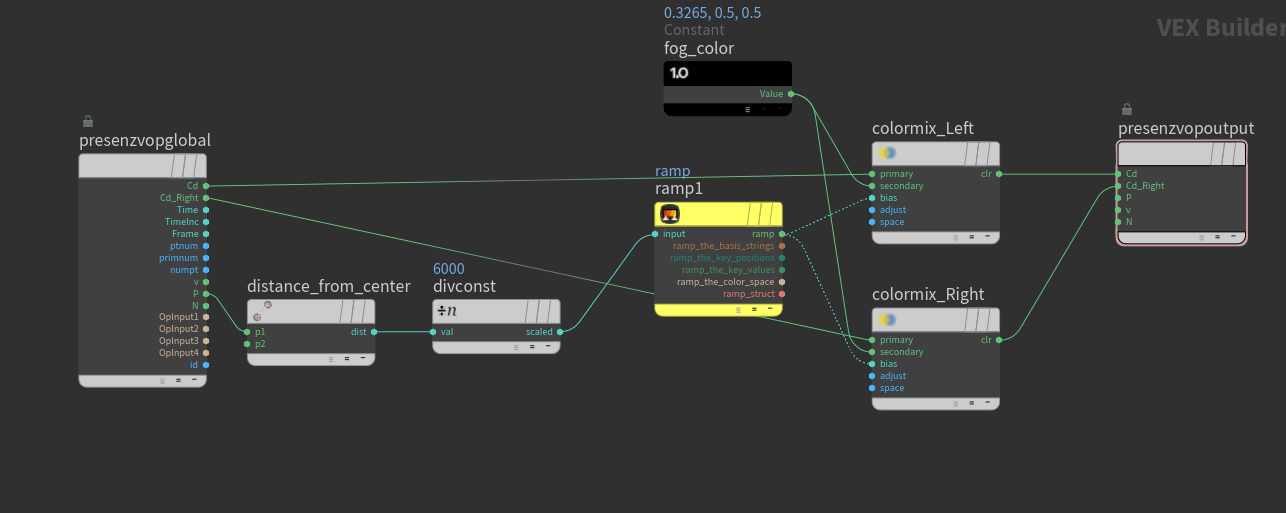Viewport: 1286px width, 513px height.
Task: Click the clr output port on colormix_Right
Action: (999, 340)
